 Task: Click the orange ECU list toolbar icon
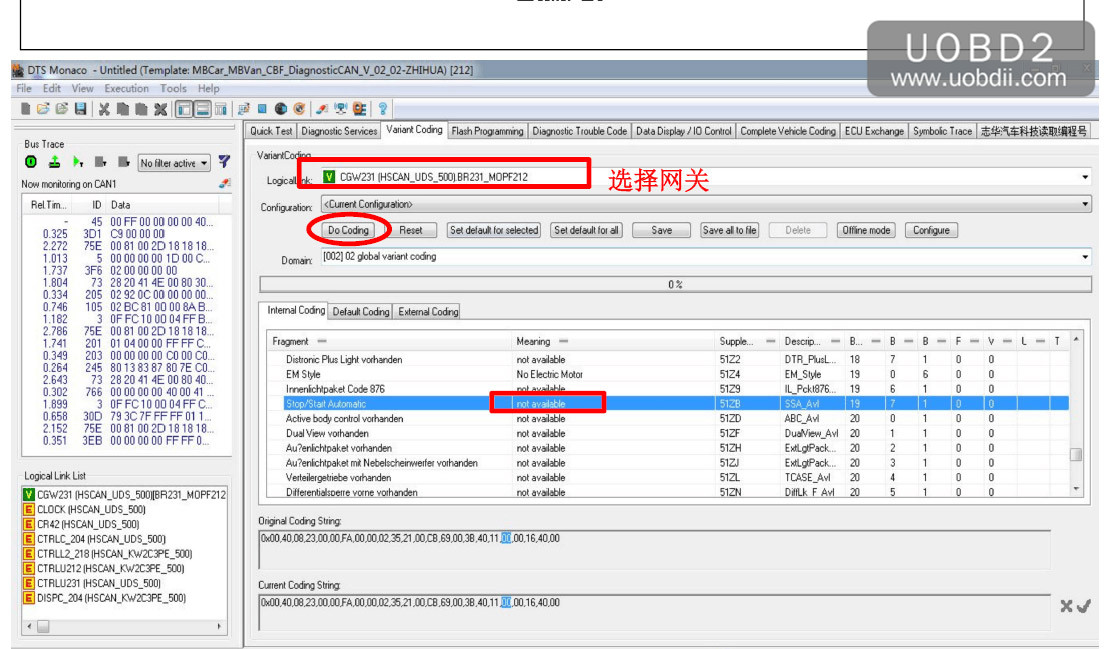(x=359, y=109)
